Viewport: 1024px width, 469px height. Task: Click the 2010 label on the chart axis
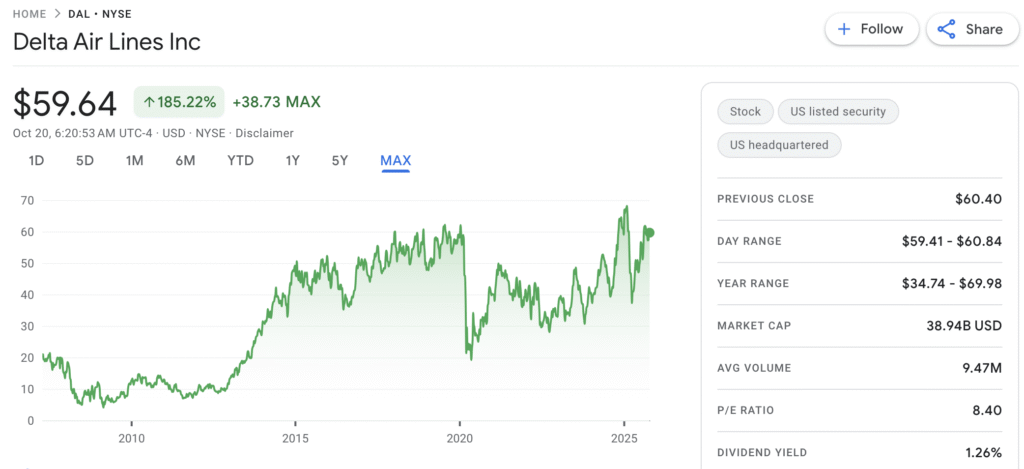tap(131, 436)
